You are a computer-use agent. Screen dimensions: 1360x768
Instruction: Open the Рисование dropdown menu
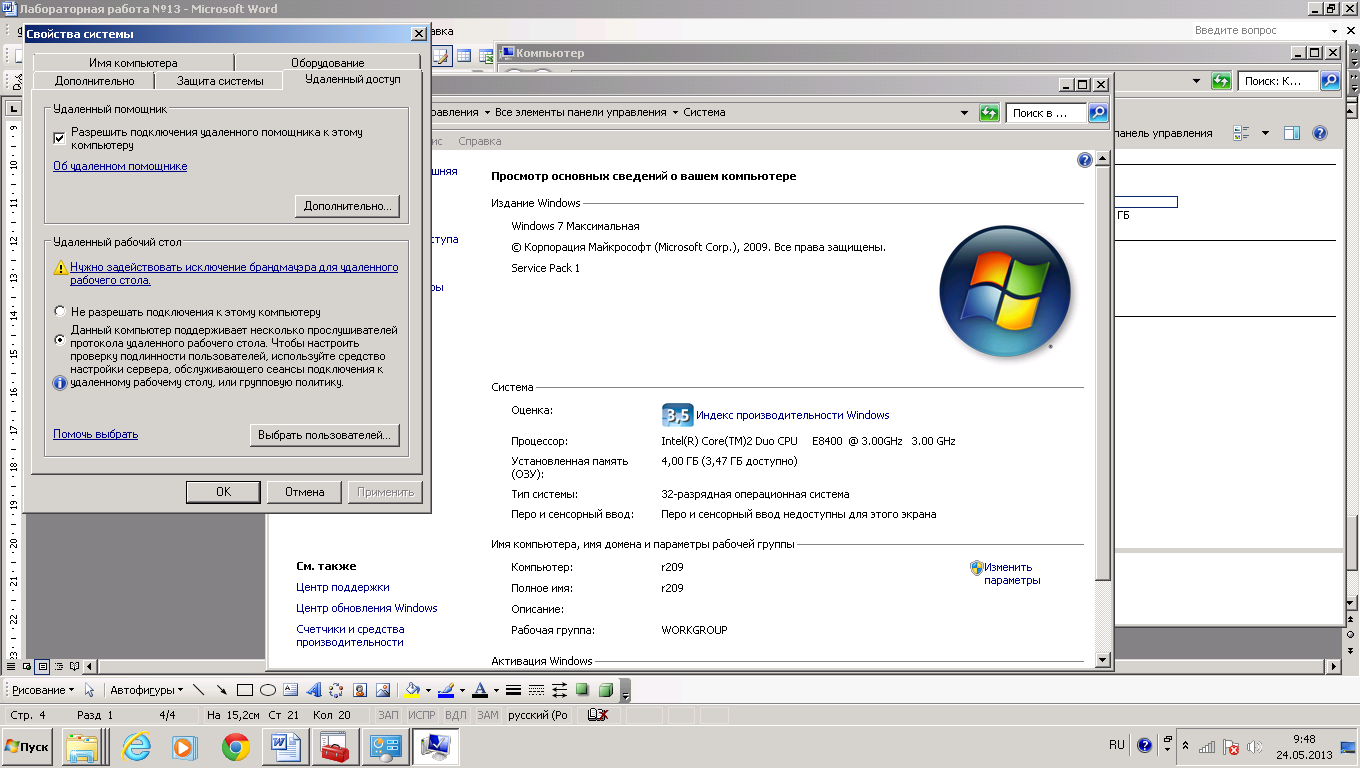pos(43,690)
